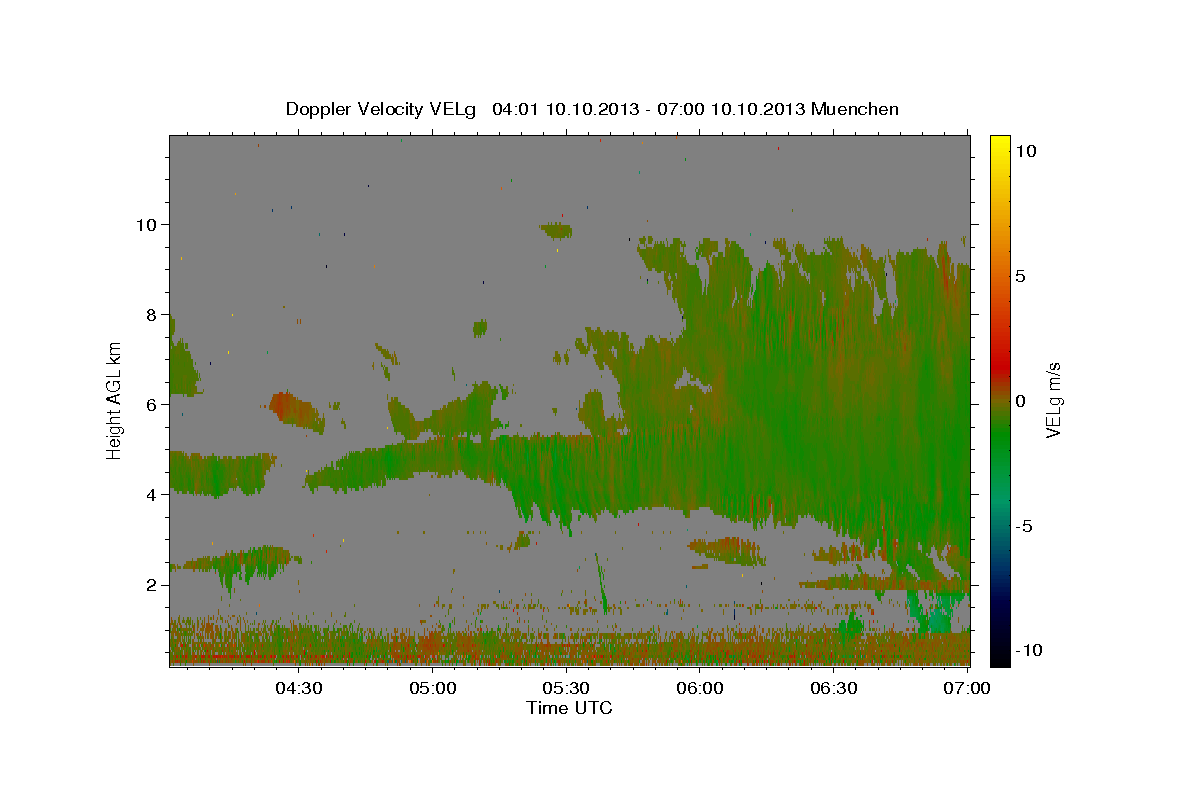Click the 'Time UTC' axis label
This screenshot has height=800, width=1200.
569,708
